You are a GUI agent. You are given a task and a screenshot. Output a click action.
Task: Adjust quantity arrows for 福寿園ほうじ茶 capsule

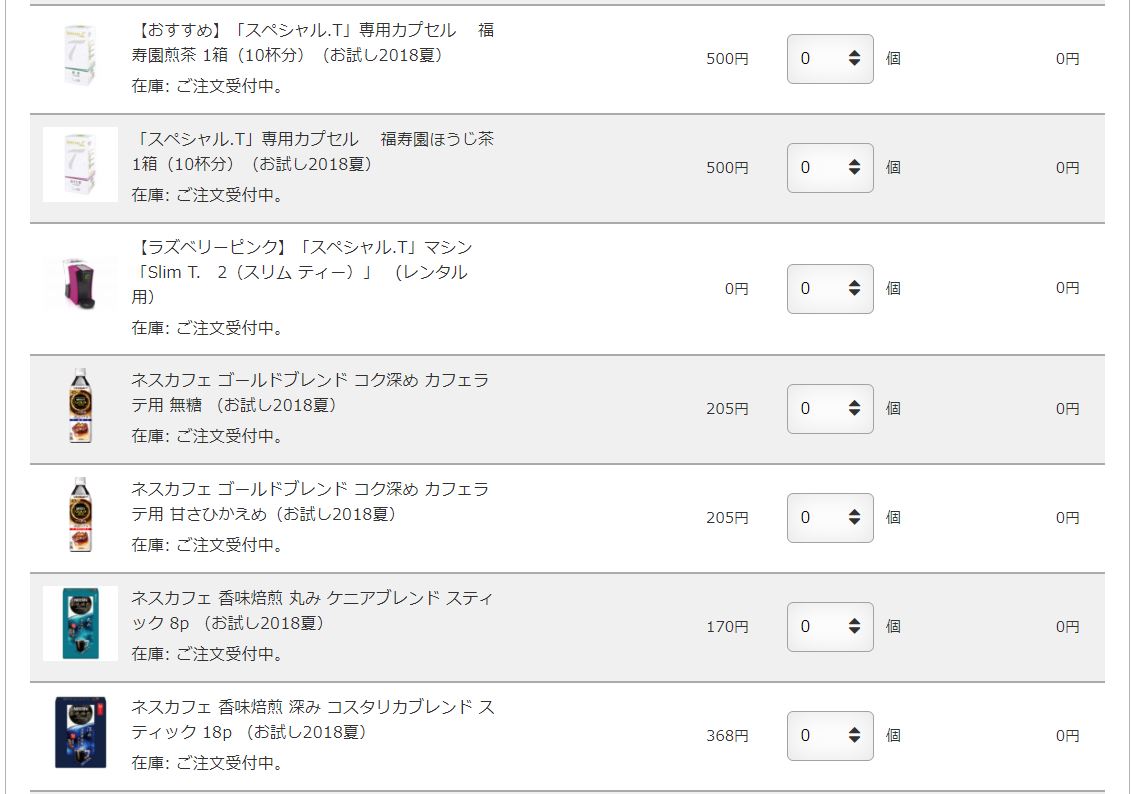click(854, 167)
